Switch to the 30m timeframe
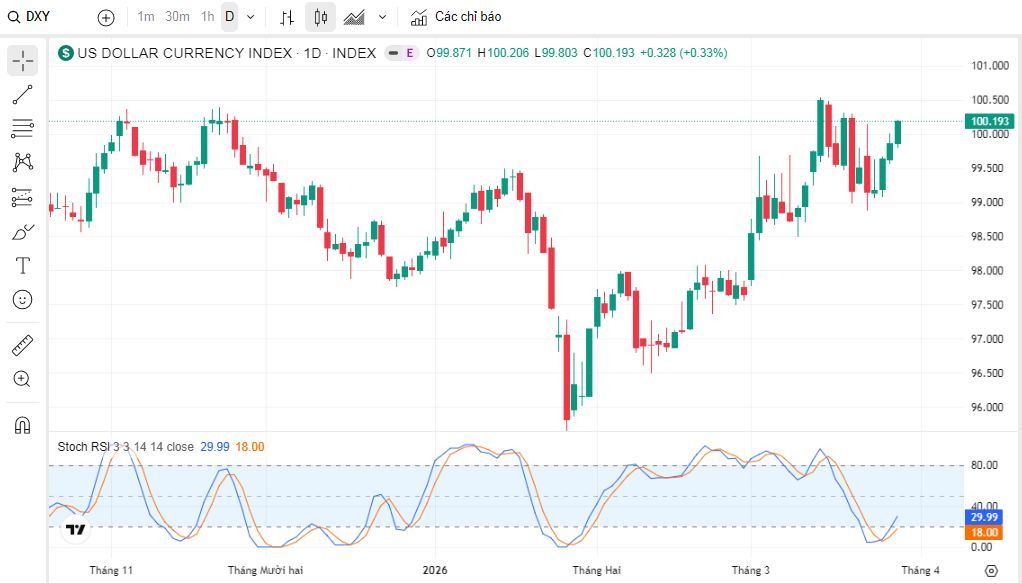1022x584 pixels. 177,17
